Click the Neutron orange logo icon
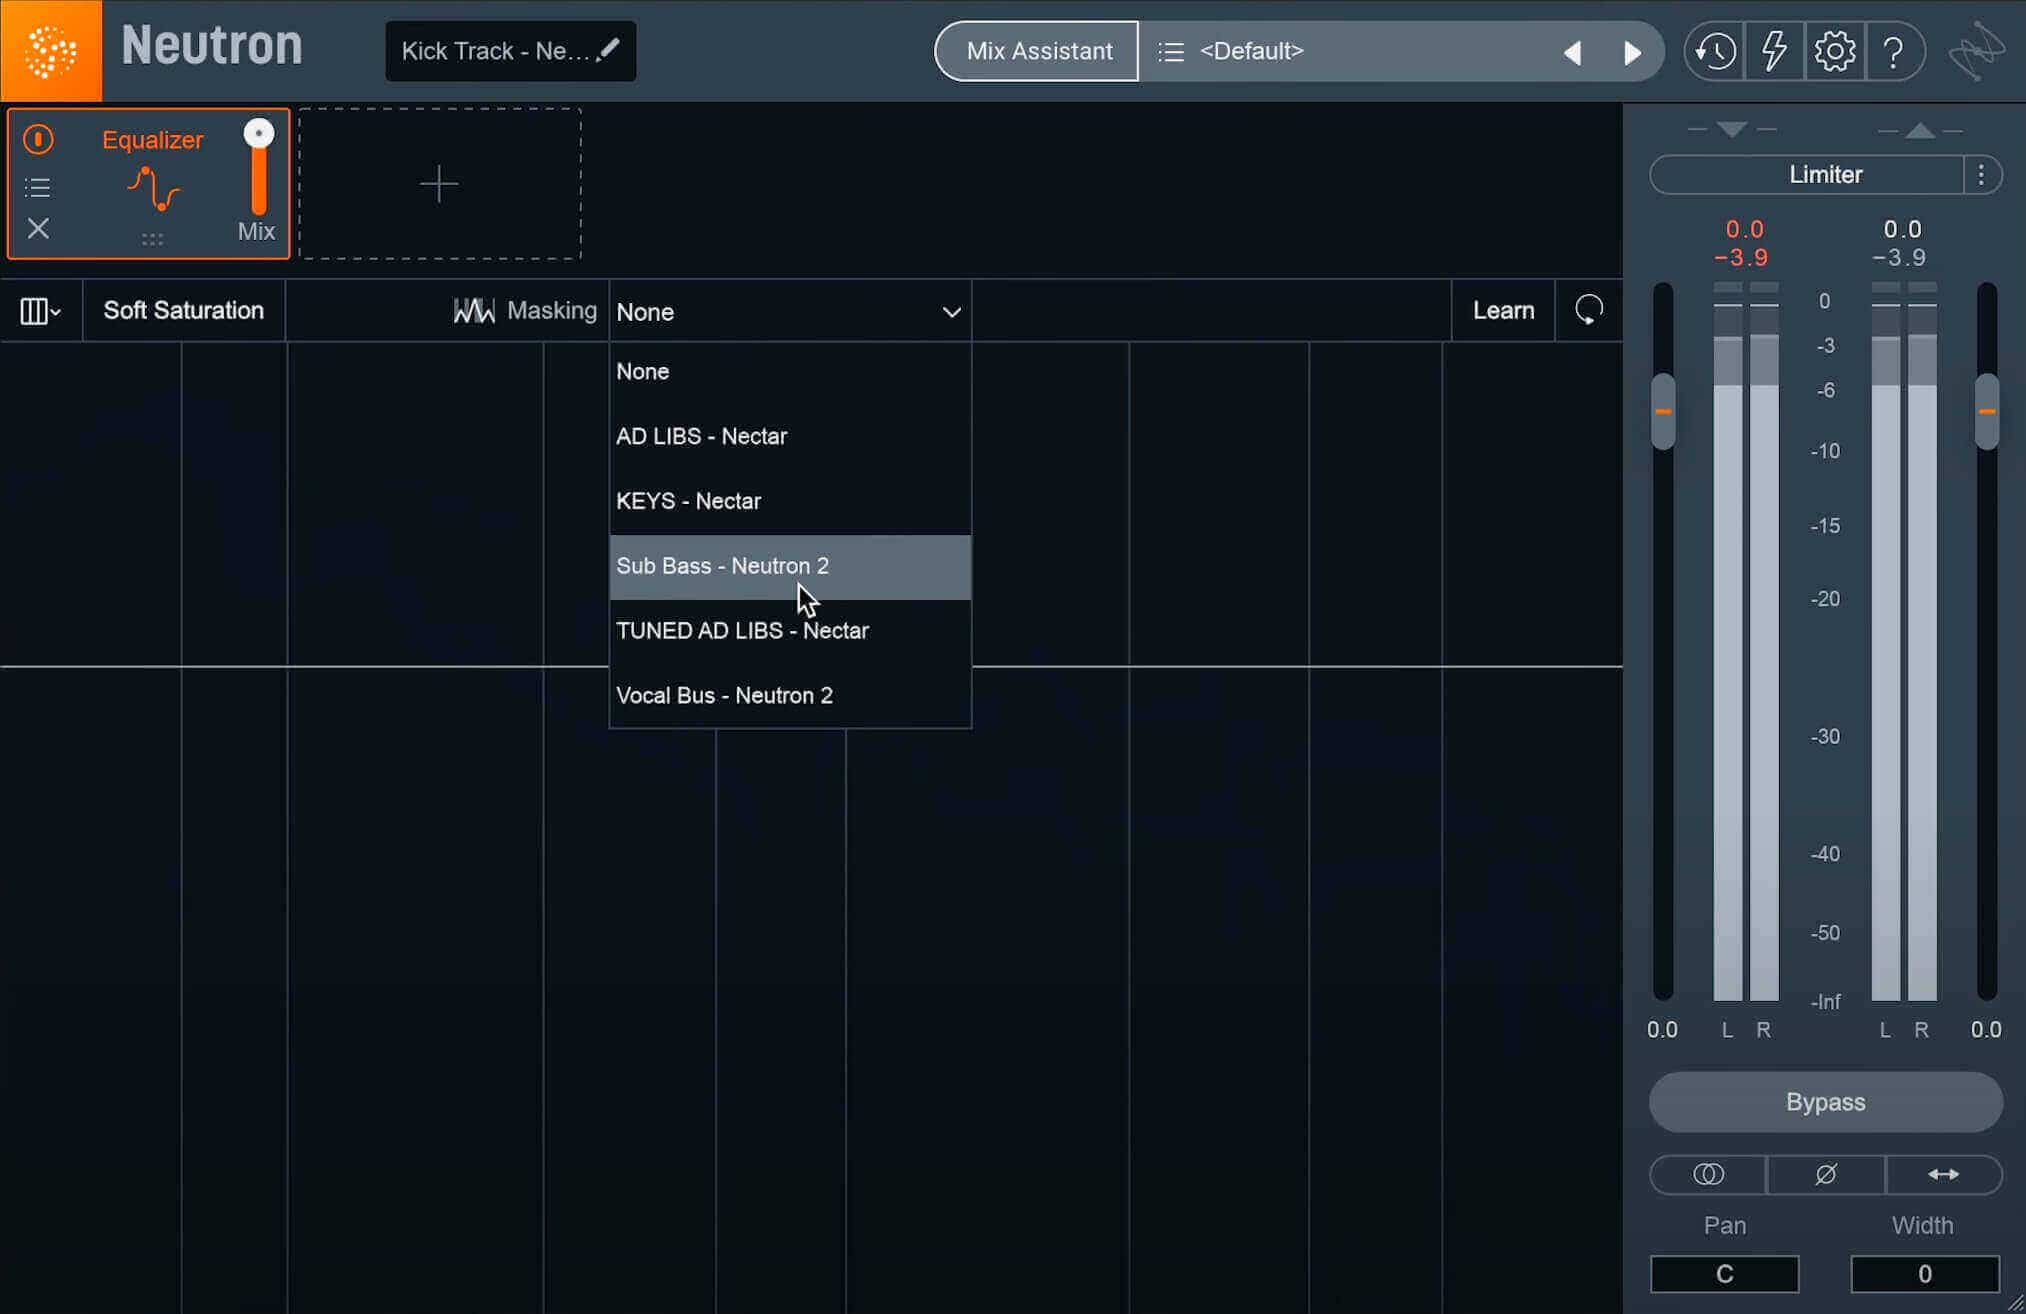The image size is (2026, 1314). 51,51
